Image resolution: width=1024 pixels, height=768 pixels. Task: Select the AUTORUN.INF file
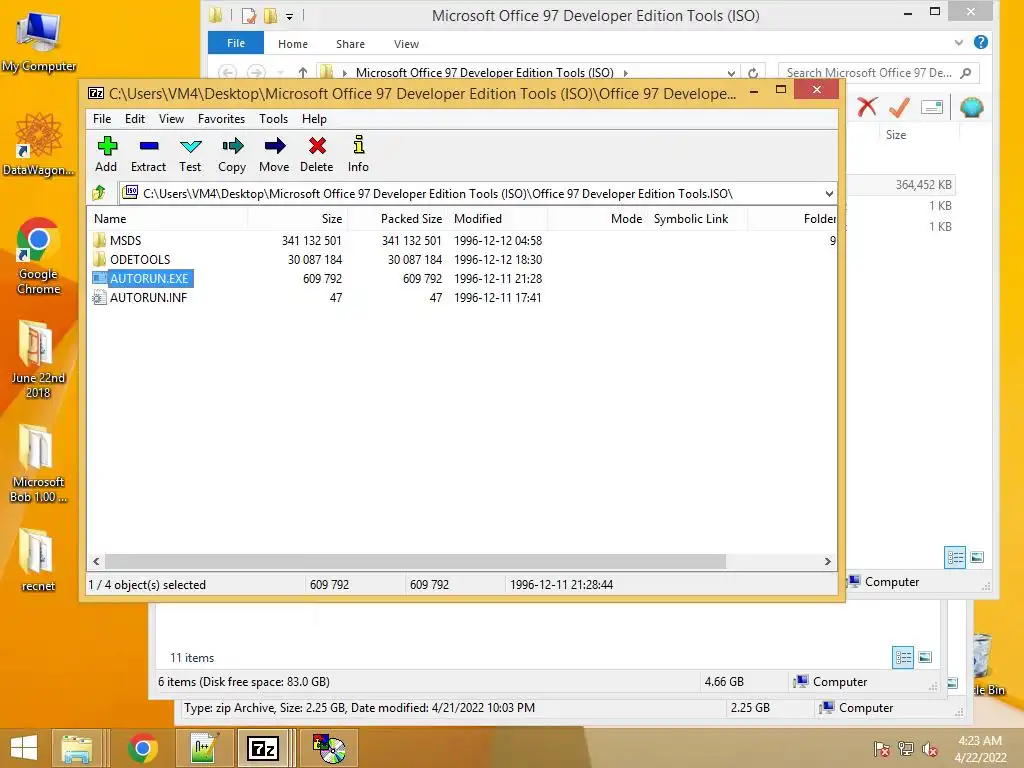coord(148,297)
